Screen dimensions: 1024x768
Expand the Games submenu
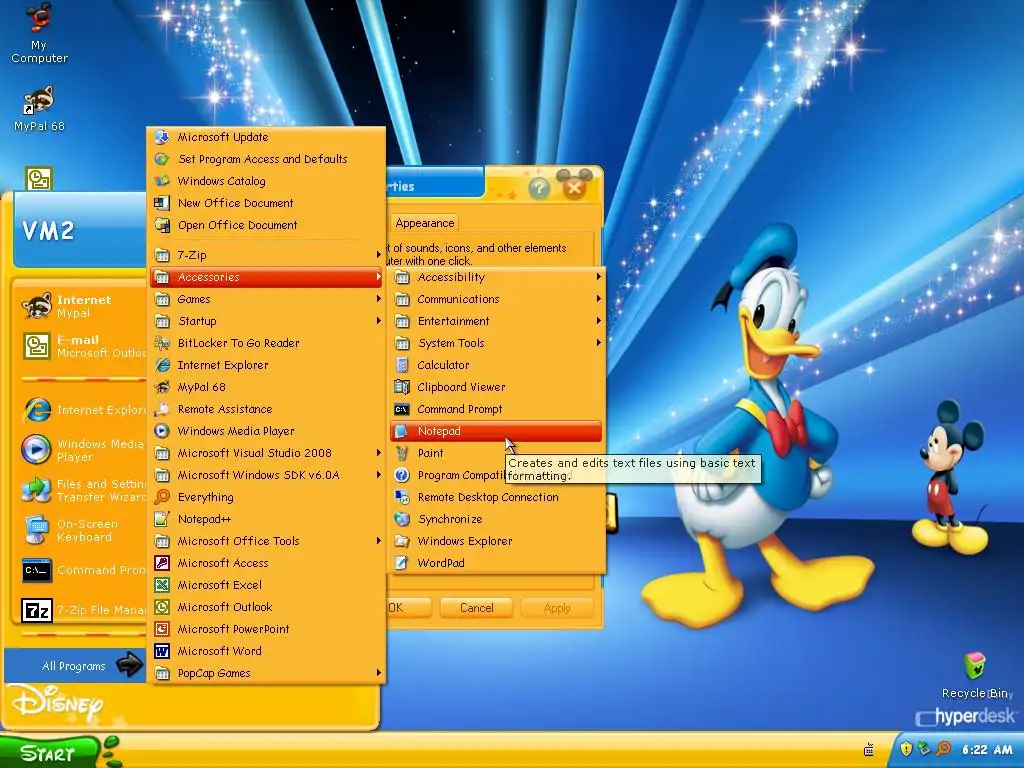click(x=266, y=299)
